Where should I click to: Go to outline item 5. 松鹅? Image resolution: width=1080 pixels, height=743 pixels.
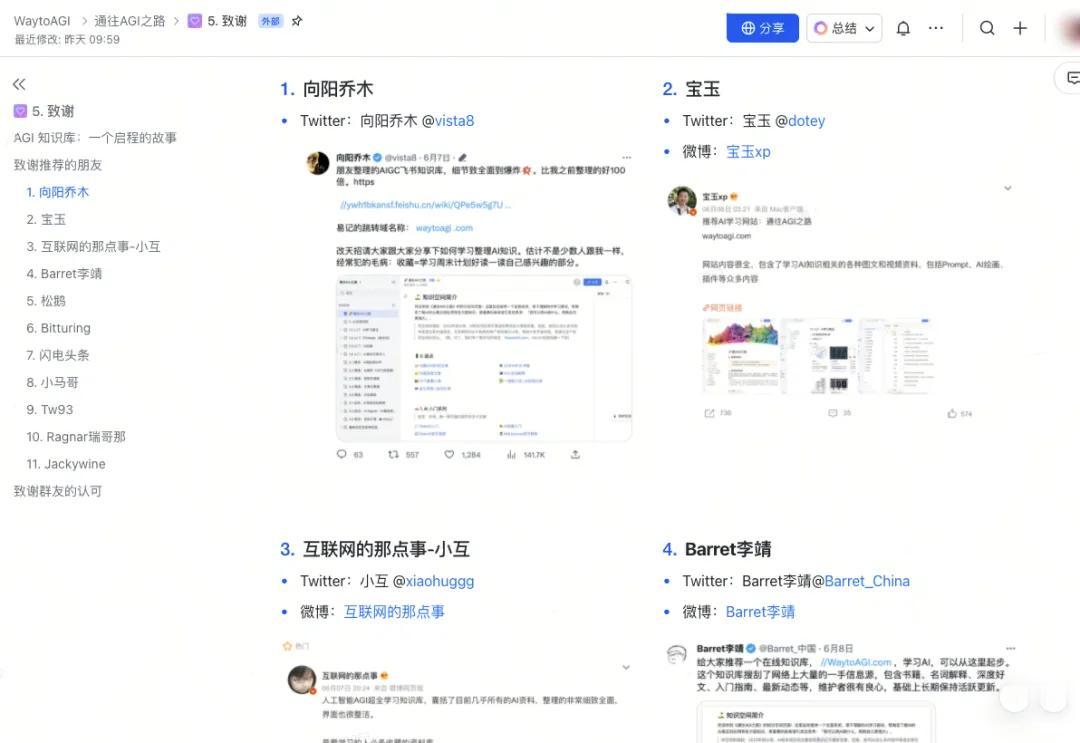point(46,301)
